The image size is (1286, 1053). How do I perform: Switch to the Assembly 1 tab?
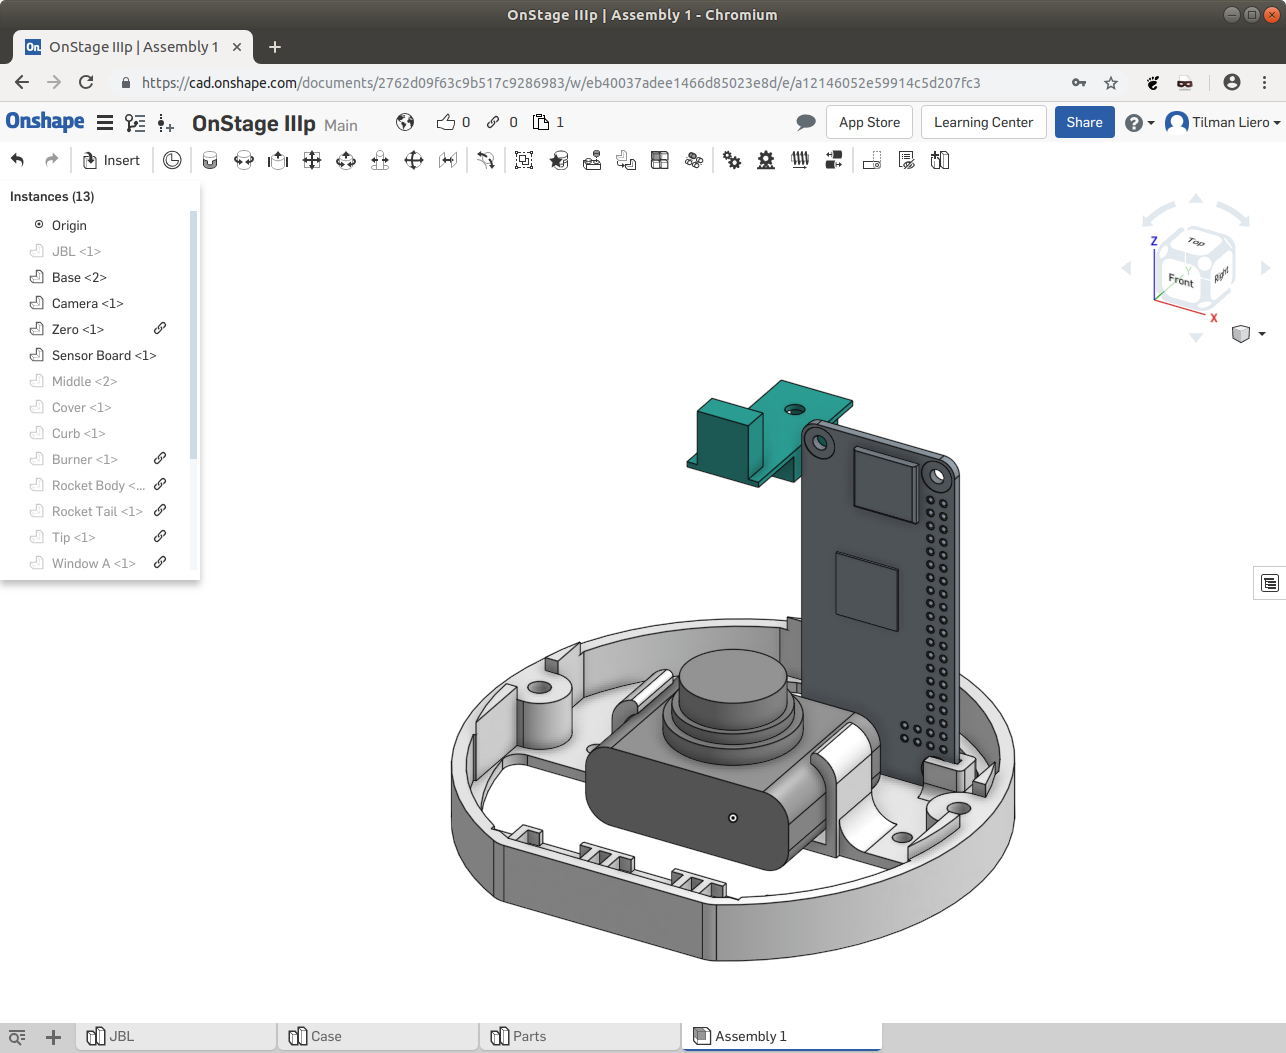(x=782, y=1036)
